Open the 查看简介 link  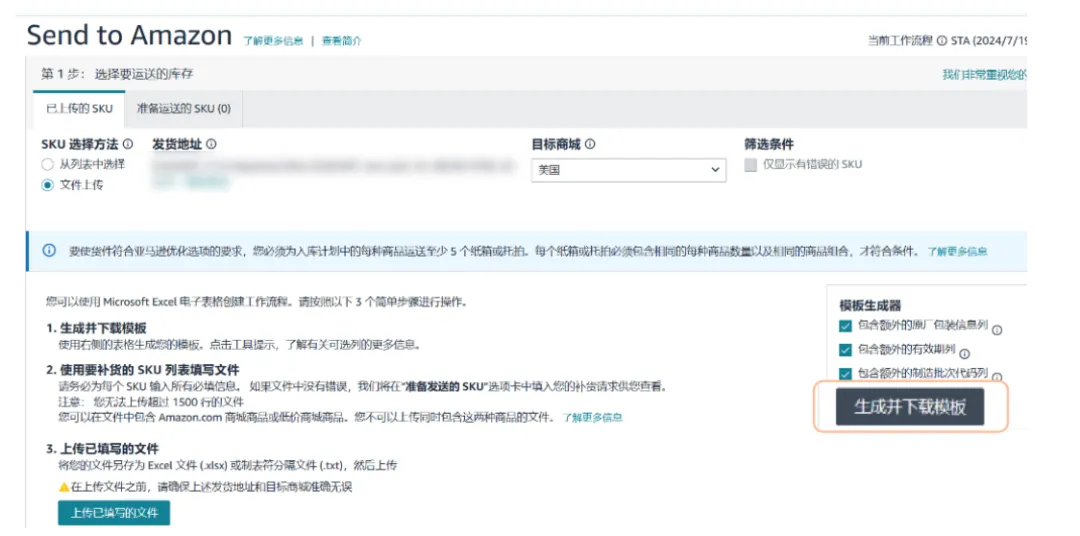pos(342,41)
